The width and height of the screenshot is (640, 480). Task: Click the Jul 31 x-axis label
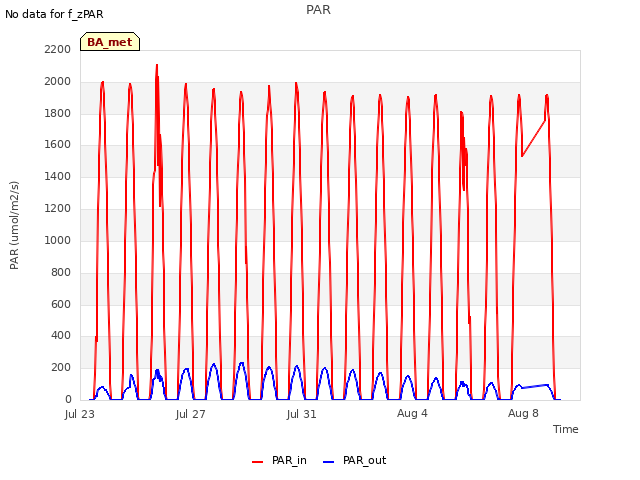(x=302, y=414)
